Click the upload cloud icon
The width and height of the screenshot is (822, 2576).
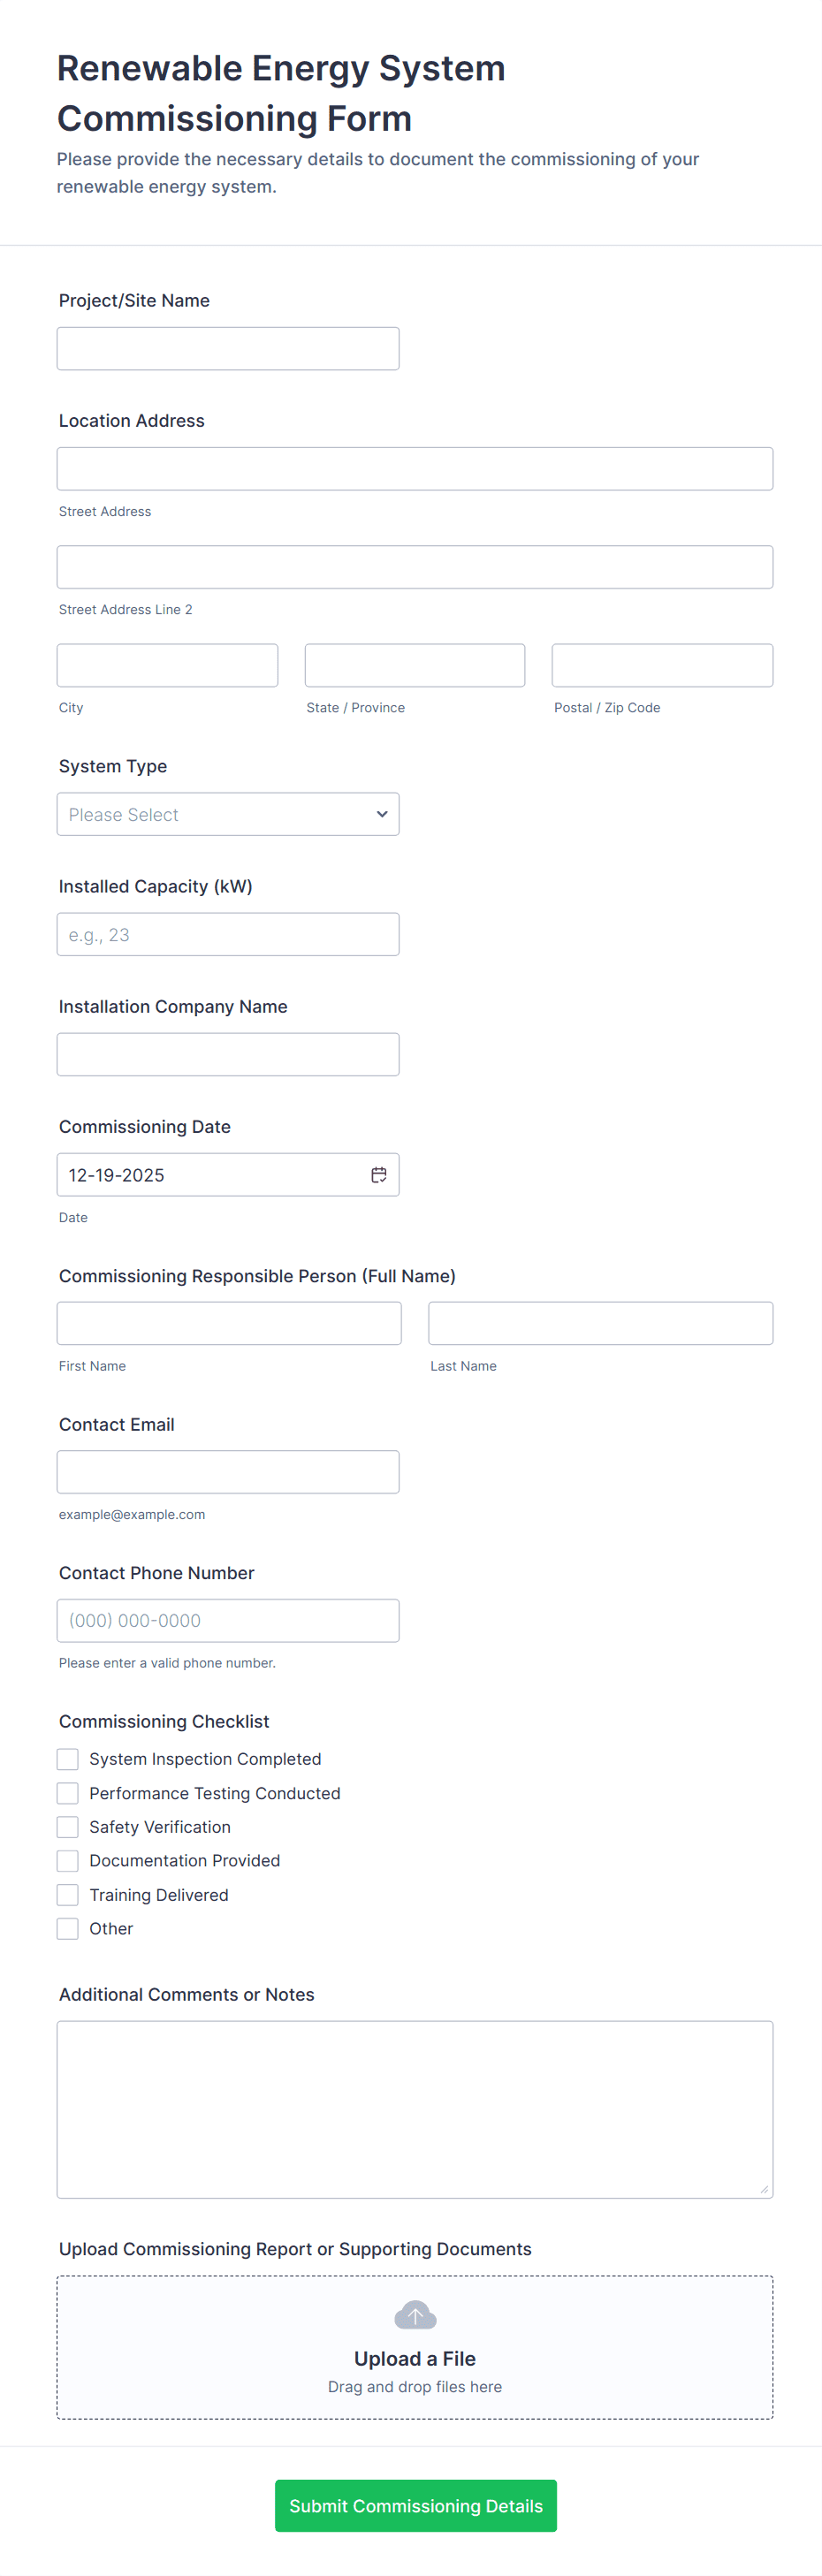tap(415, 2314)
